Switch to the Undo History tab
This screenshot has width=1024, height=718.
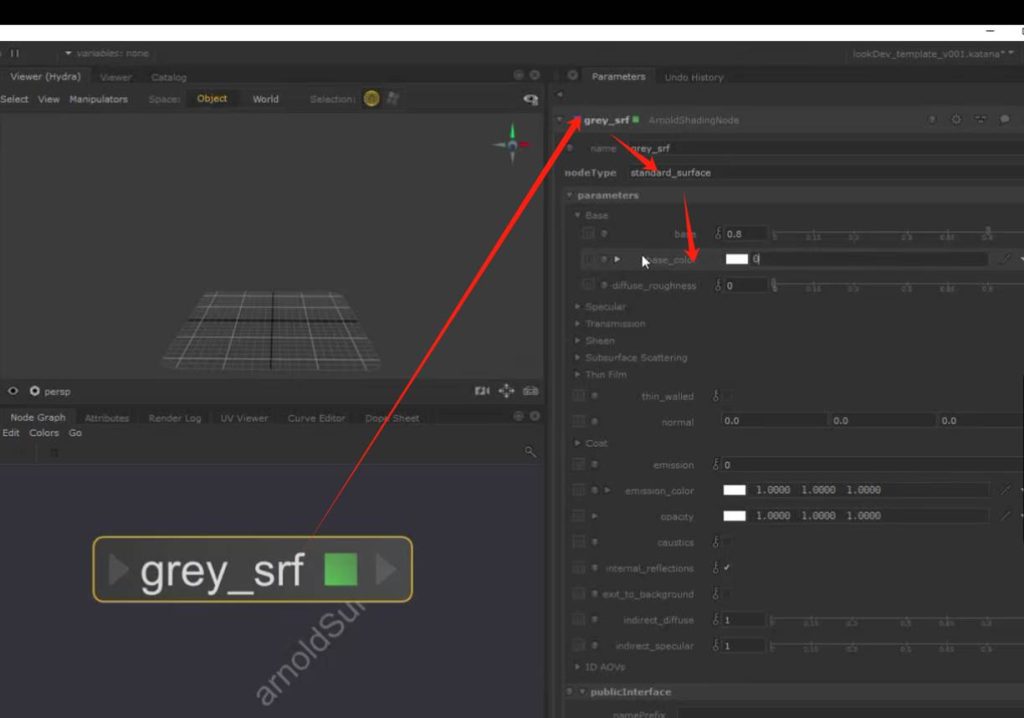pyautogui.click(x=693, y=77)
